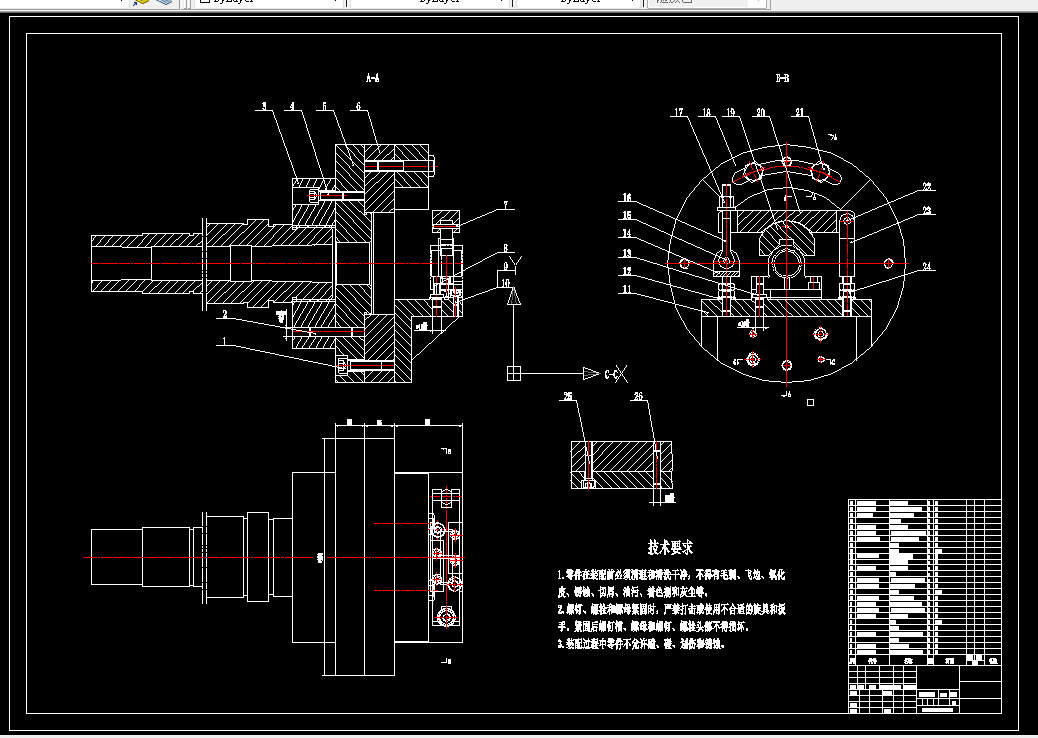Pick callout number 15
Image resolution: width=1038 pixels, height=738 pixels.
click(x=626, y=215)
